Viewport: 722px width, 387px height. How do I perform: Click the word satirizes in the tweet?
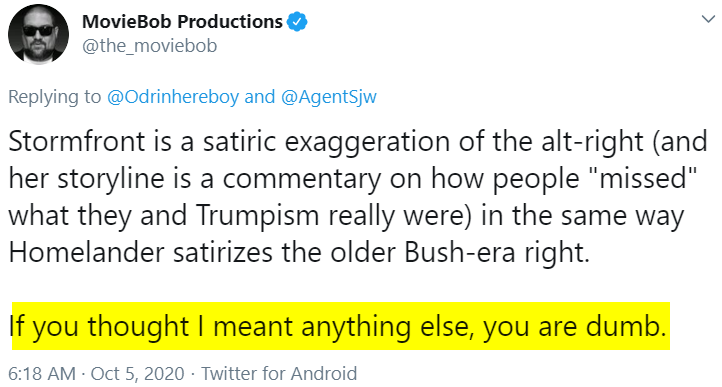[x=223, y=252]
